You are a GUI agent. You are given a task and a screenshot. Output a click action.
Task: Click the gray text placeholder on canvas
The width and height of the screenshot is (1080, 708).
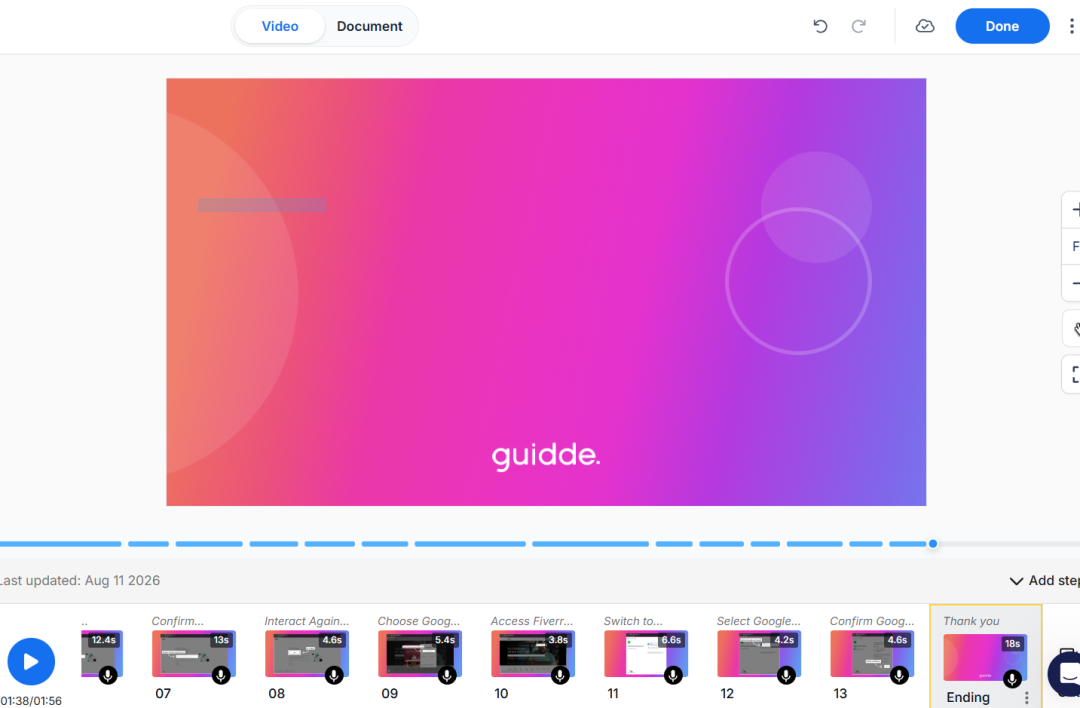[x=262, y=205]
